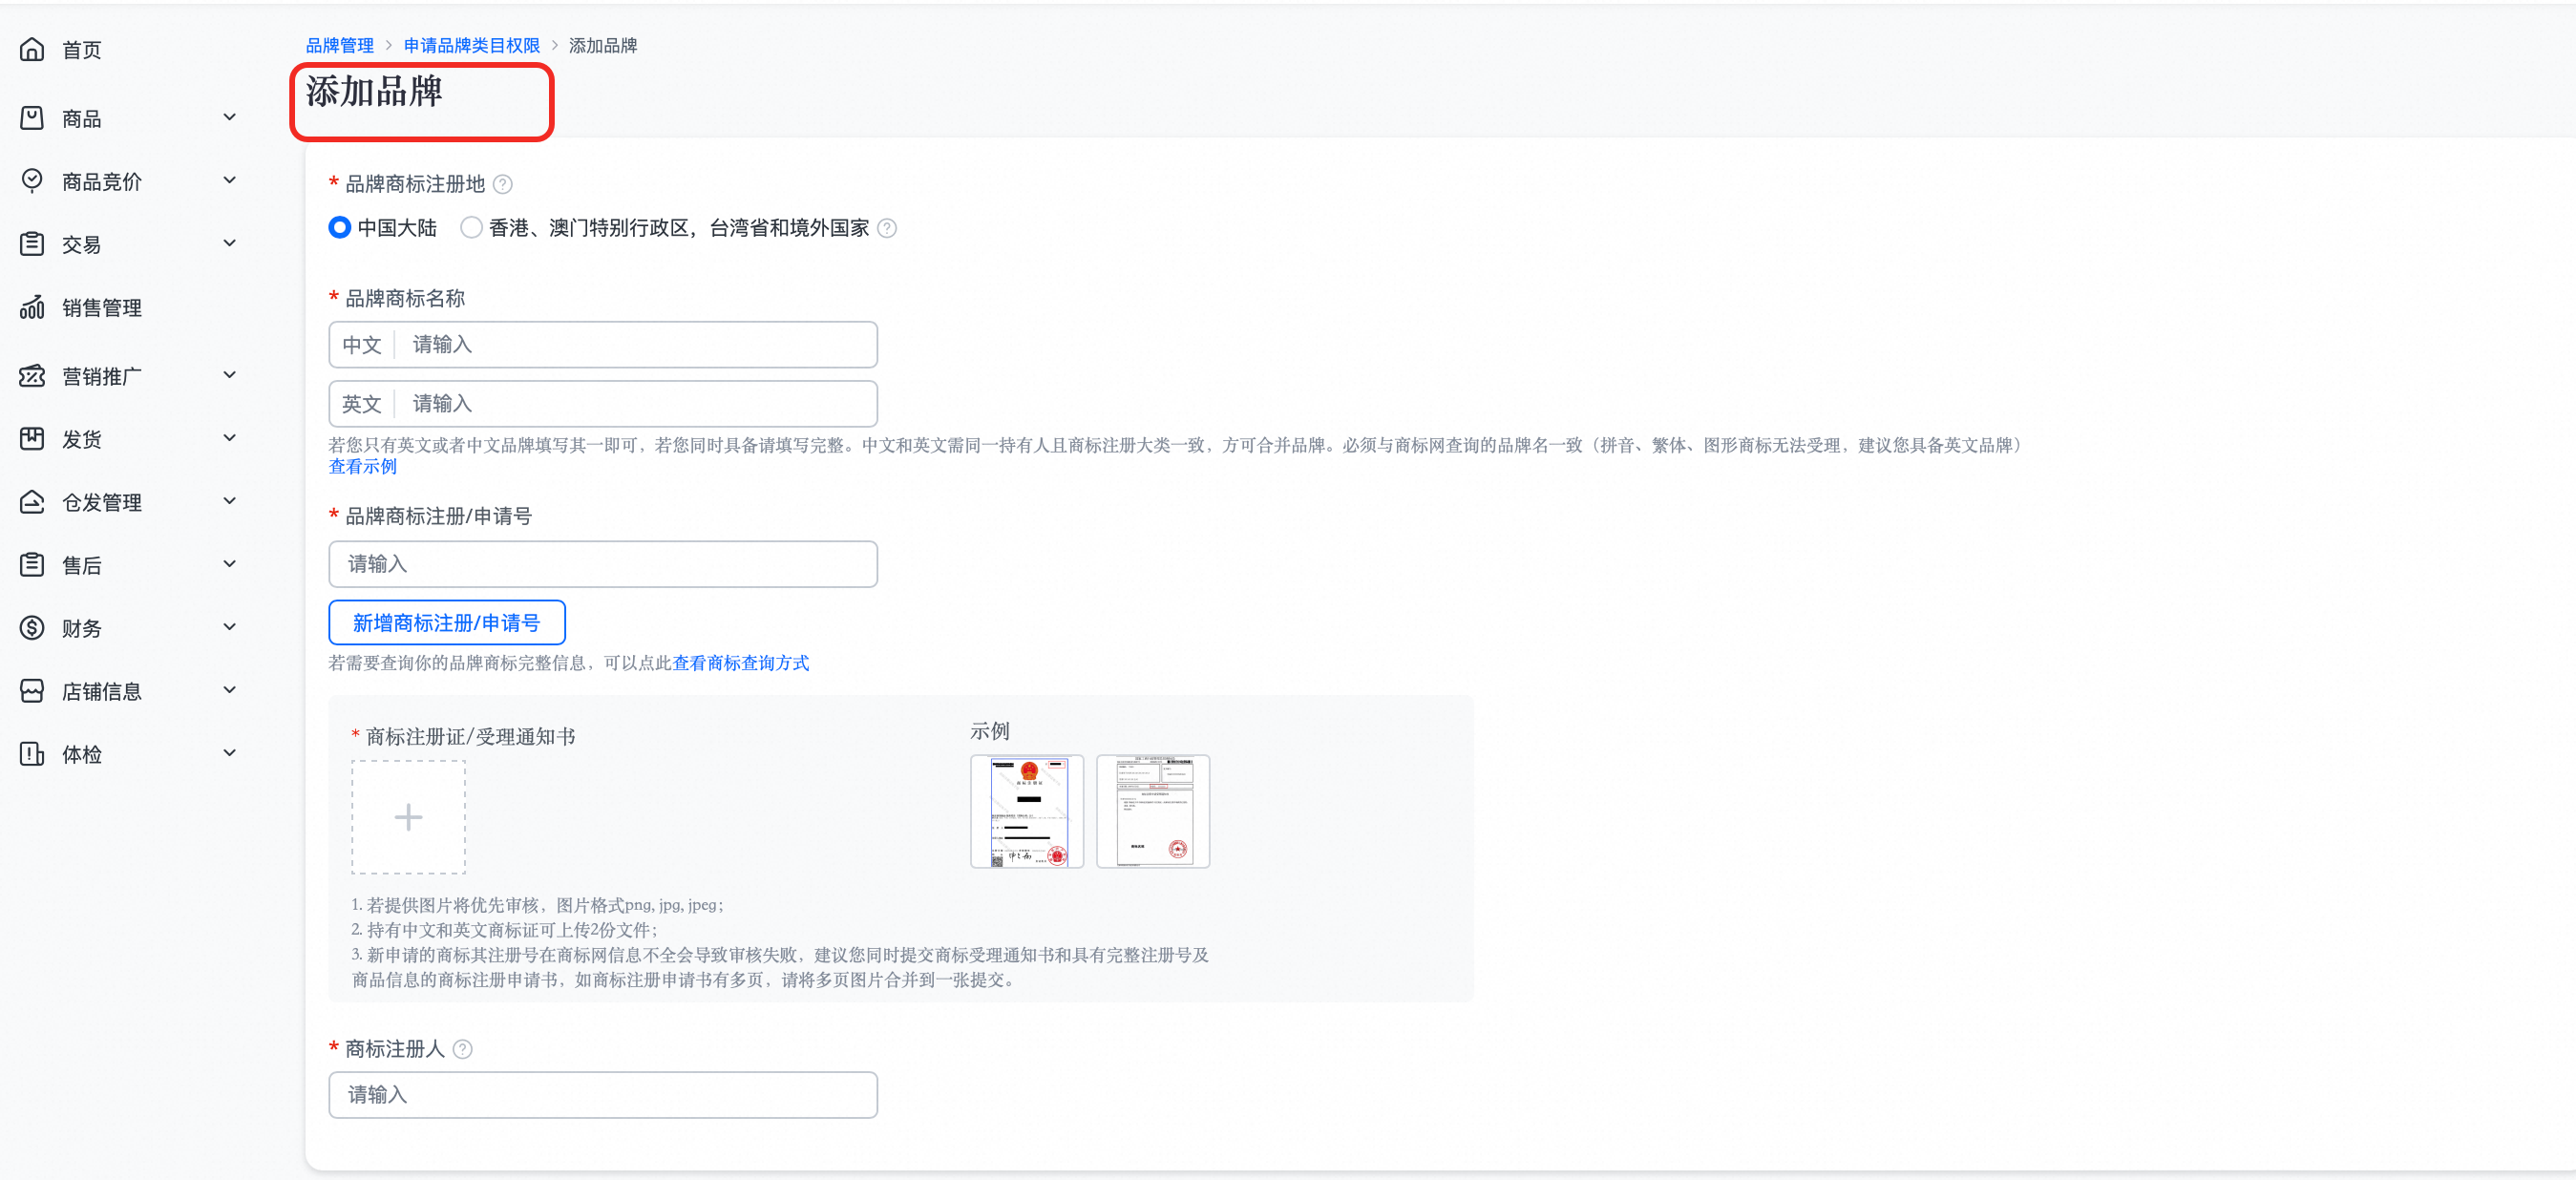2576x1180 pixels.
Task: Expand the 商品竞价 sidebar menu
Action: 229,181
